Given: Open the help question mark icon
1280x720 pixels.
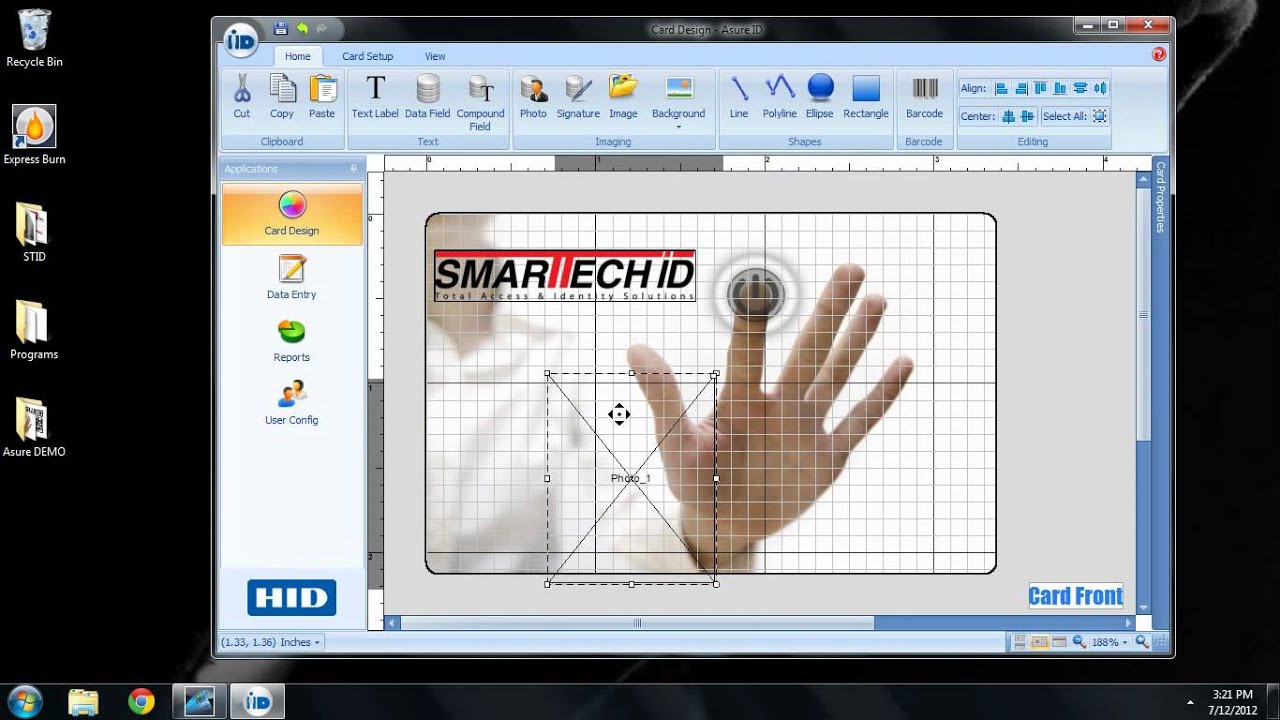Looking at the screenshot, I should tap(1159, 55).
